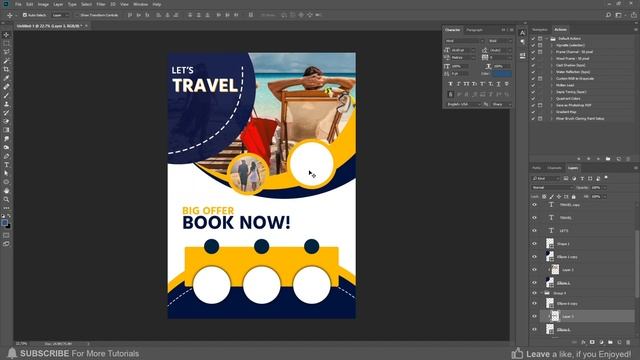The width and height of the screenshot is (640, 360).
Task: Hide the TRAVEL copy text layer
Action: point(534,204)
